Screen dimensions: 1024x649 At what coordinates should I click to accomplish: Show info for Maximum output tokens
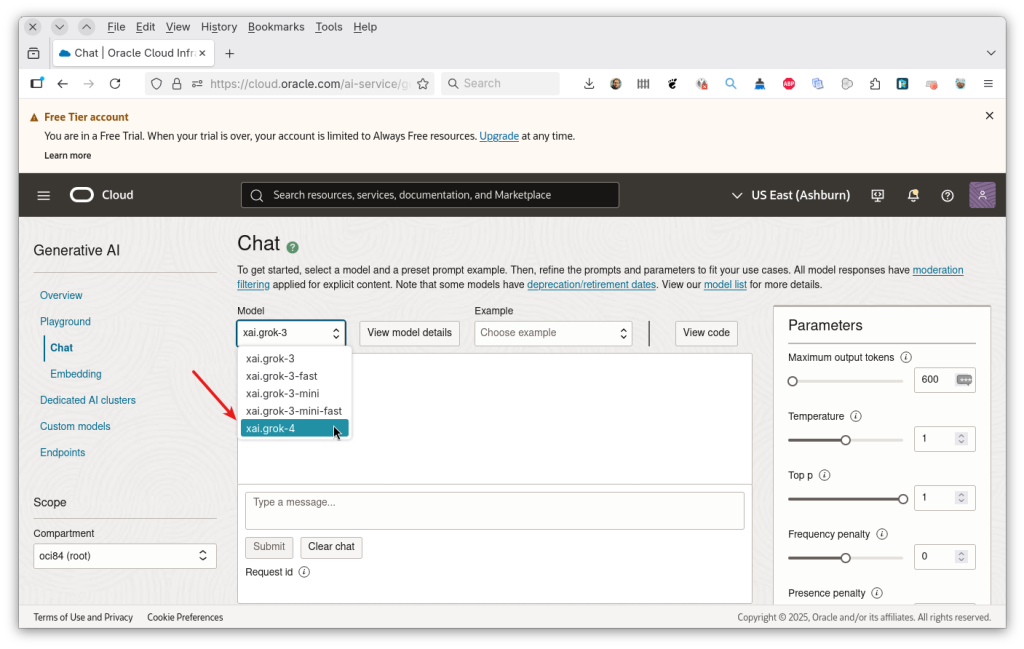tap(906, 357)
